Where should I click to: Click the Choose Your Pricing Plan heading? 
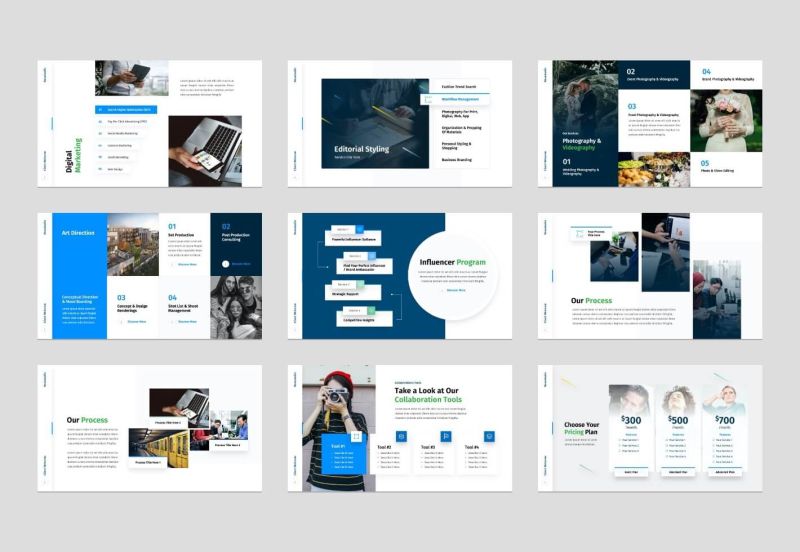(x=581, y=428)
